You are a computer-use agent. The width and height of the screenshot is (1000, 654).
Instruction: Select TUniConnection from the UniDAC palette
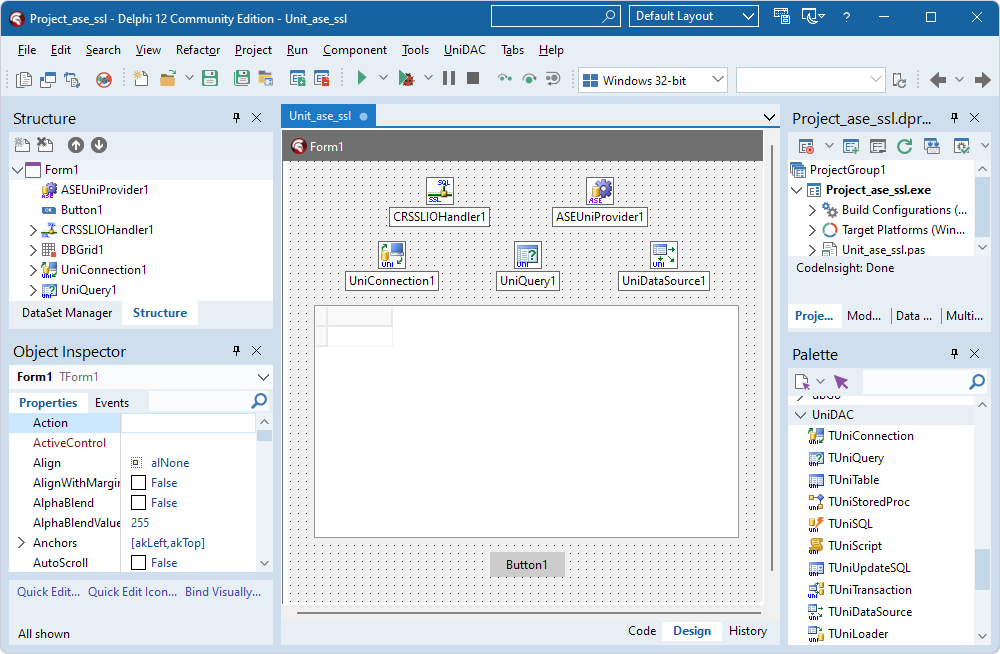pyautogui.click(x=865, y=435)
